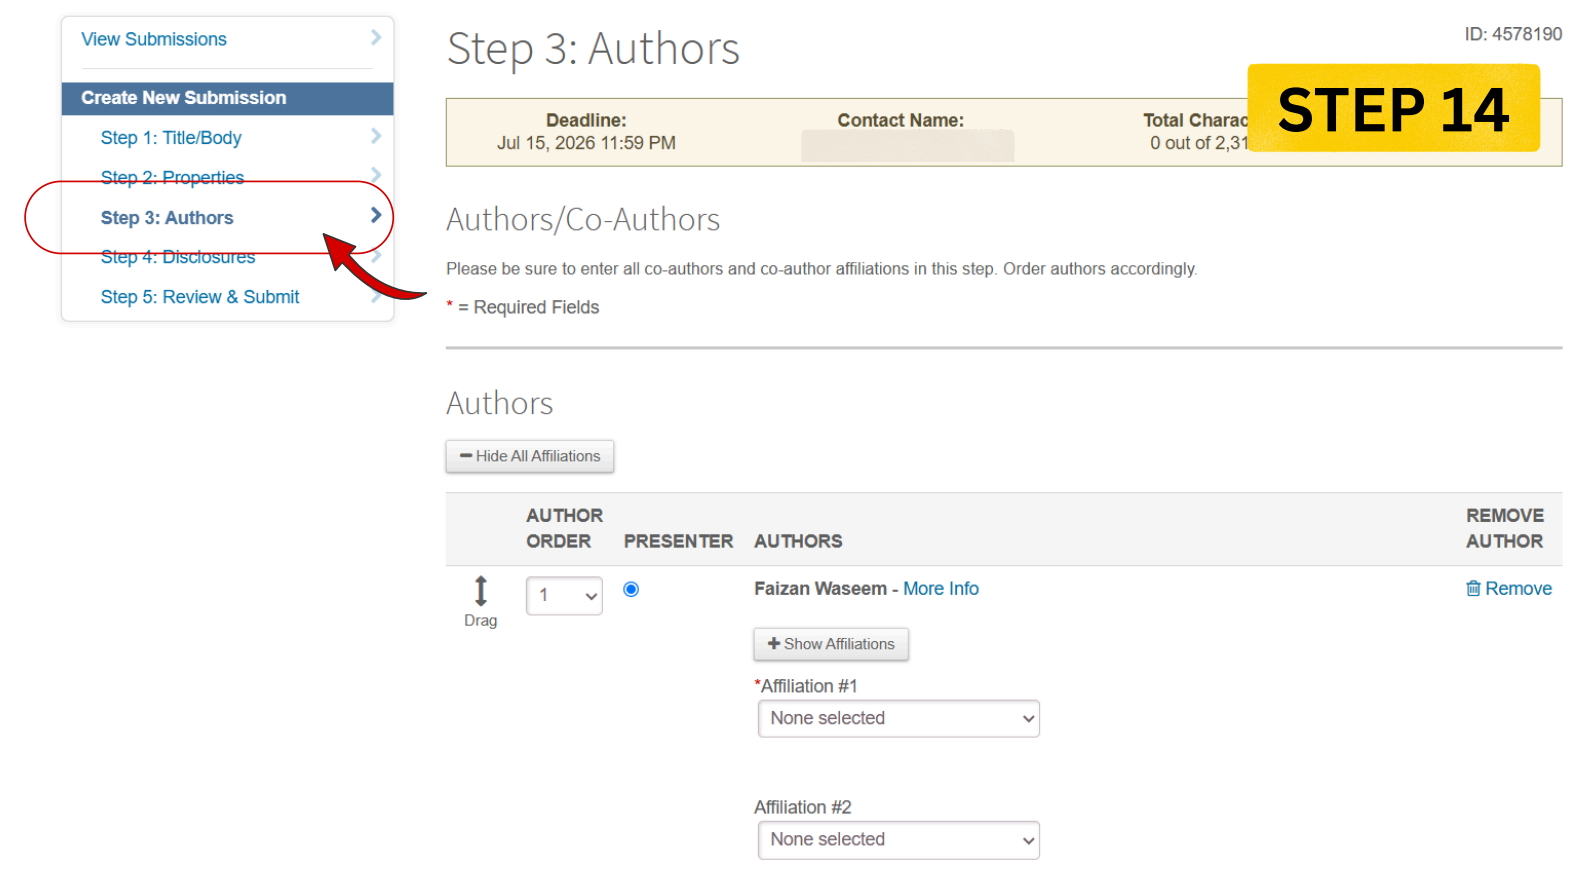
Task: Click chevron beside Step 2: Properties
Action: tap(376, 174)
